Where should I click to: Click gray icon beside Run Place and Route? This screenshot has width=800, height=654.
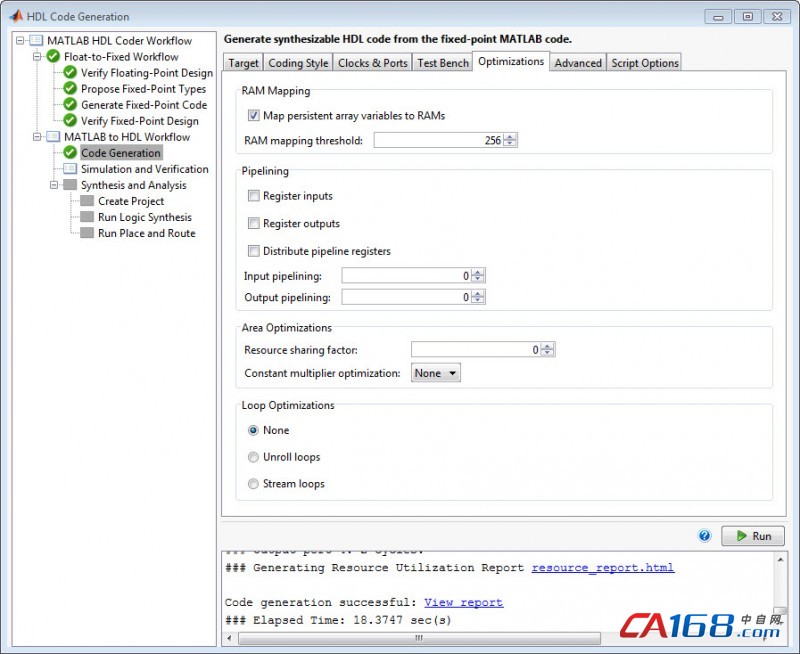[x=87, y=233]
